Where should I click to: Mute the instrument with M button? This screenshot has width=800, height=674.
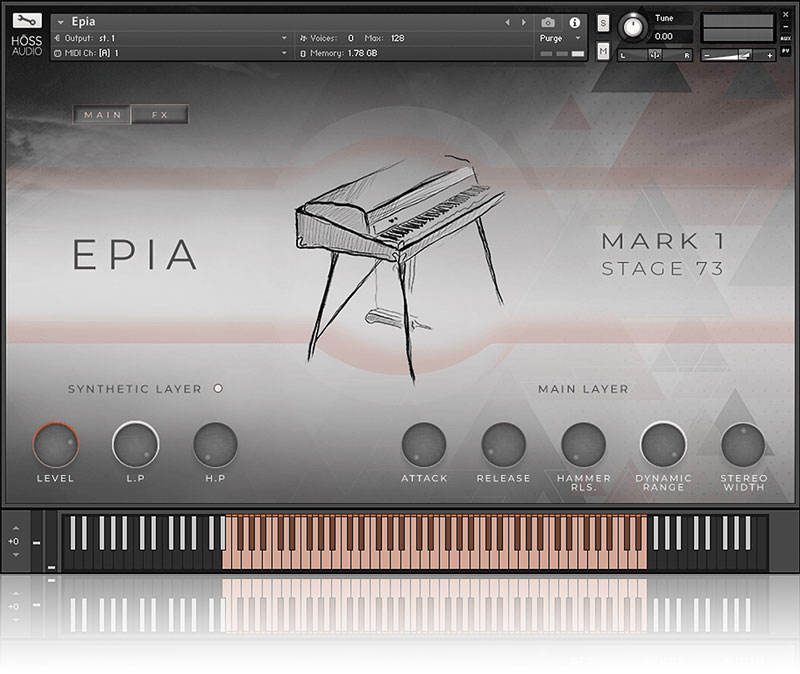[x=603, y=52]
